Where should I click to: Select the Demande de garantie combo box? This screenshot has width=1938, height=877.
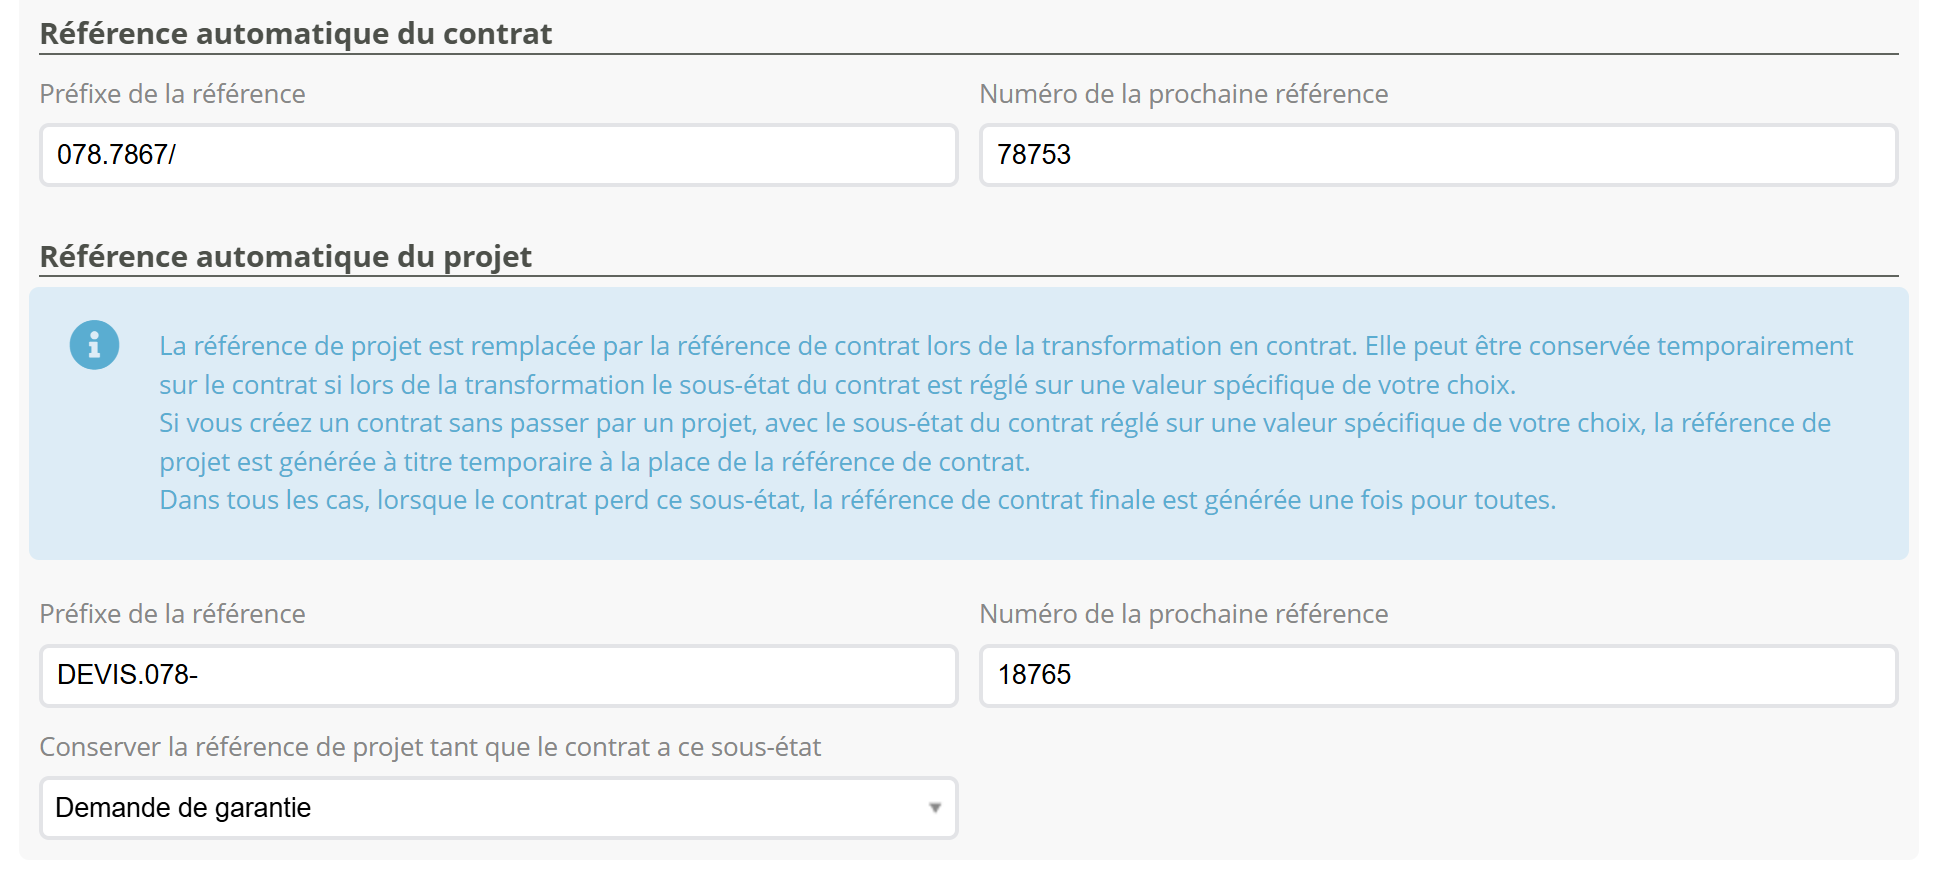(499, 808)
